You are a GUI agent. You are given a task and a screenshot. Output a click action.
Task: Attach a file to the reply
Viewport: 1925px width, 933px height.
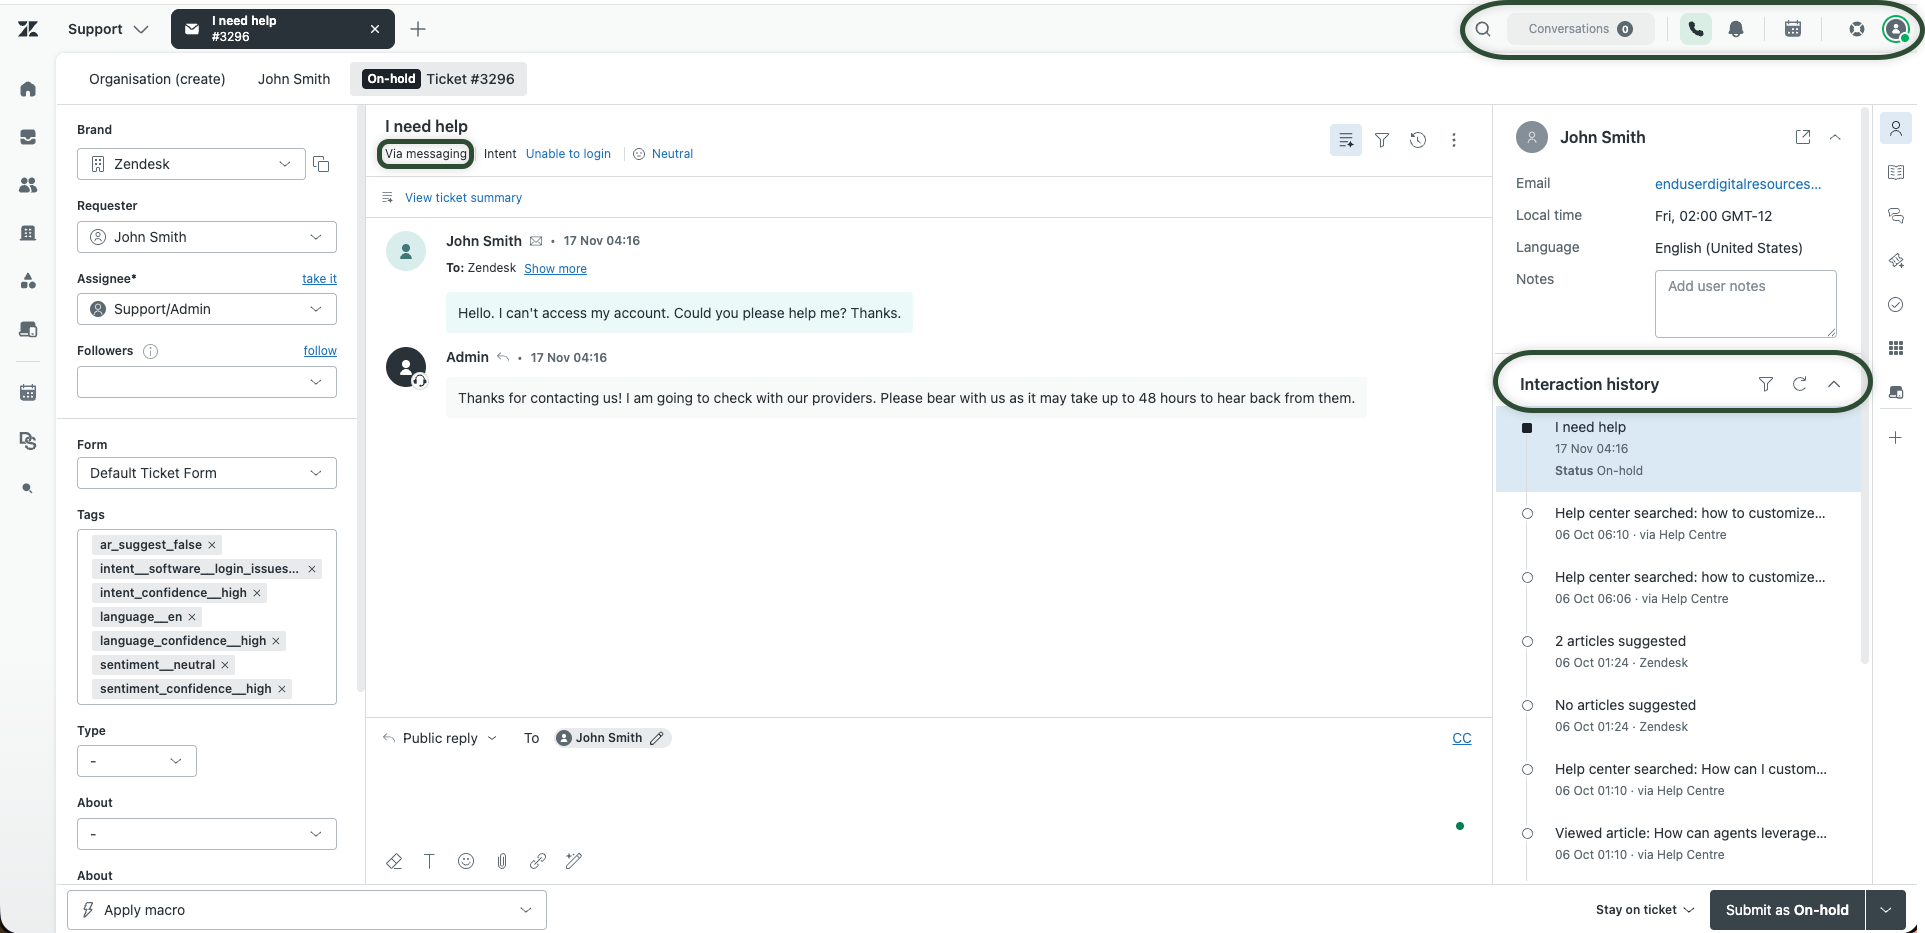pos(501,861)
